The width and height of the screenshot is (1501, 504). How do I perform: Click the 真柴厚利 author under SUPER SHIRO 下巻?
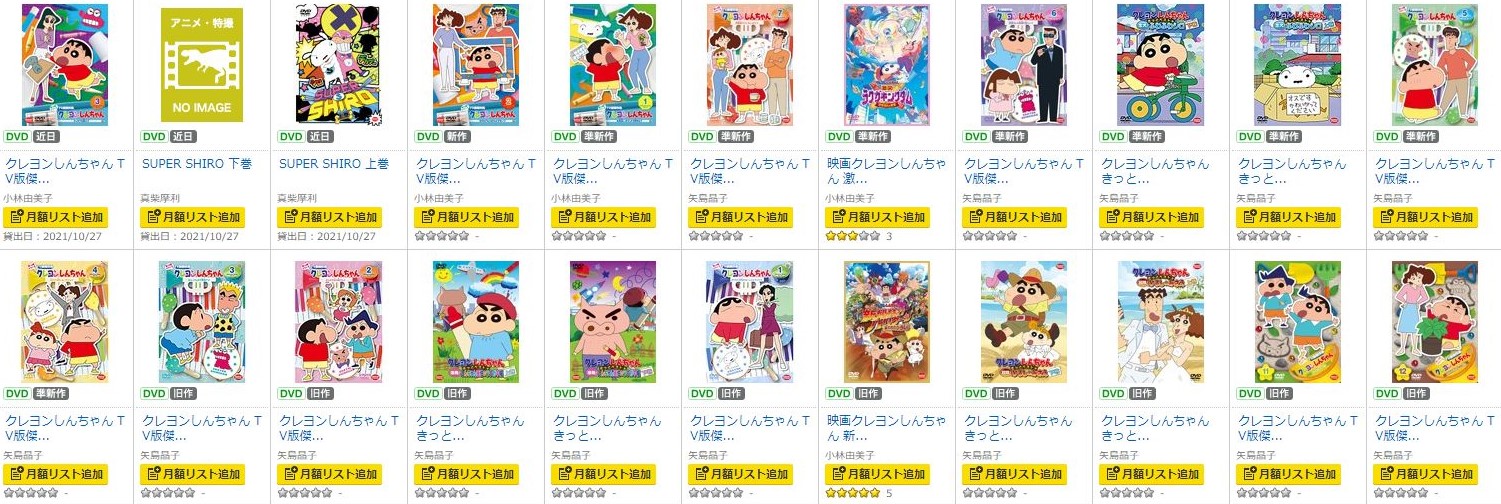(x=157, y=198)
